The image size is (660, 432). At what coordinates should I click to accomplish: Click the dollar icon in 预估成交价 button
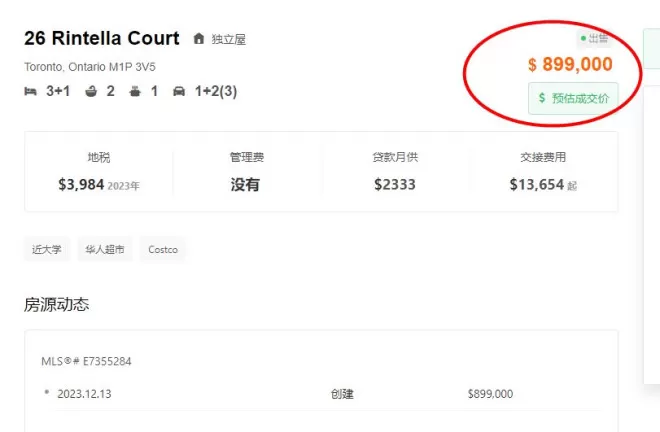(x=542, y=98)
